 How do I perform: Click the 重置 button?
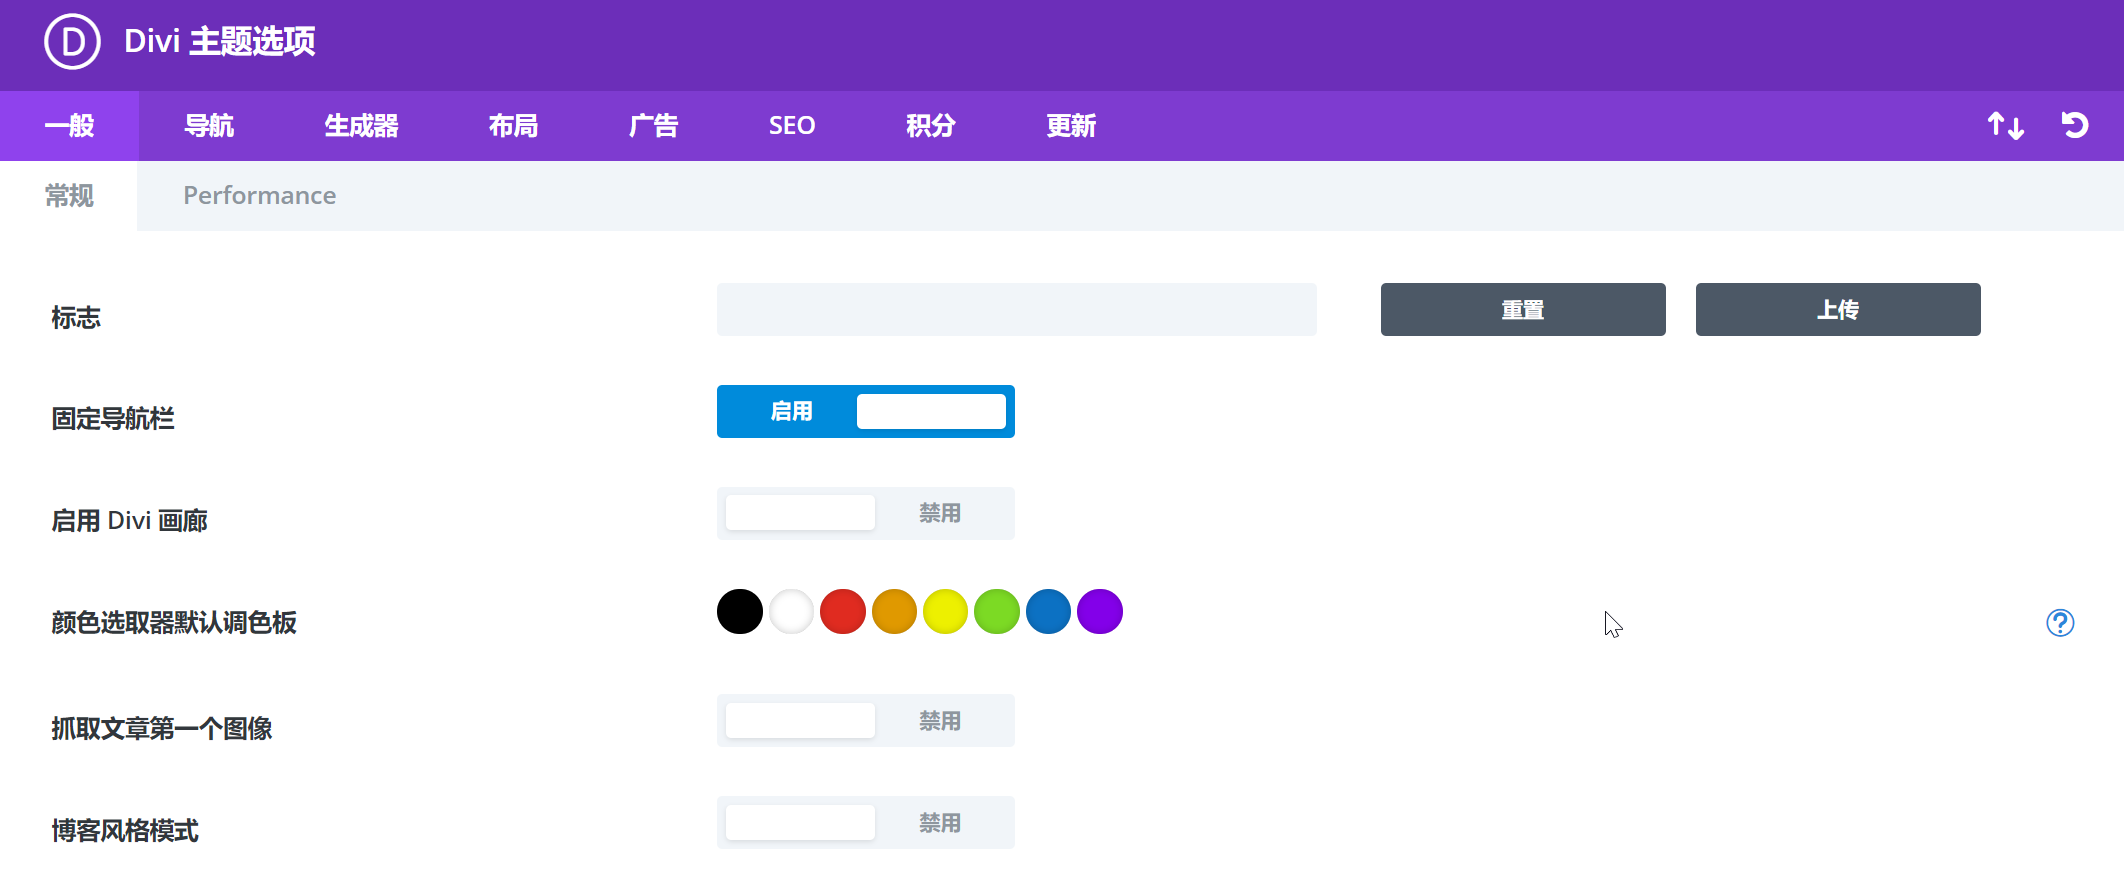pyautogui.click(x=1523, y=310)
